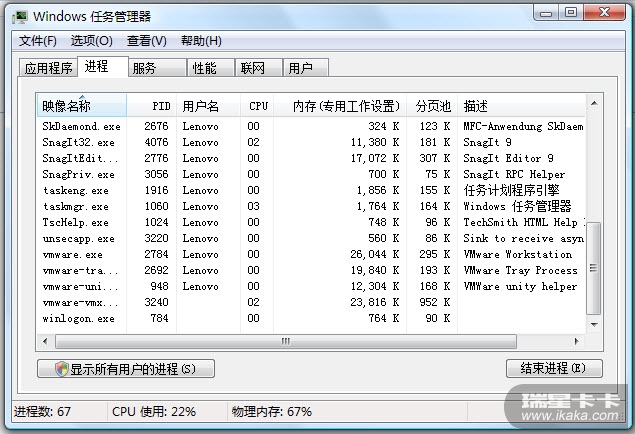Click 显示所有用户的进程(S) button
Screen dimensions: 635x434
(126, 368)
